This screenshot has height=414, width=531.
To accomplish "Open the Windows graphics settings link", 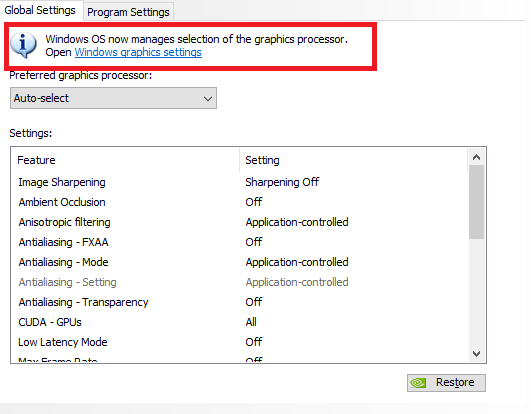I will tap(138, 52).
